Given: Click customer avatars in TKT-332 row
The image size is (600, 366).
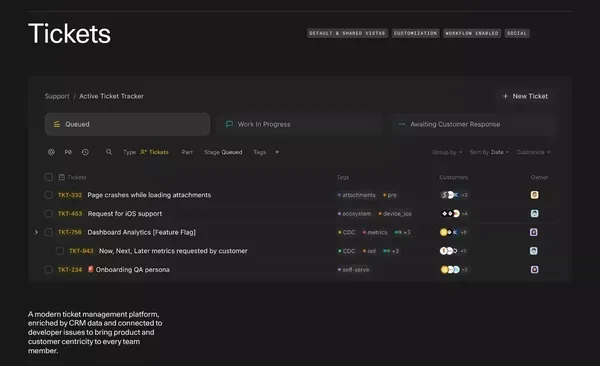Looking at the screenshot, I should pyautogui.click(x=454, y=195).
